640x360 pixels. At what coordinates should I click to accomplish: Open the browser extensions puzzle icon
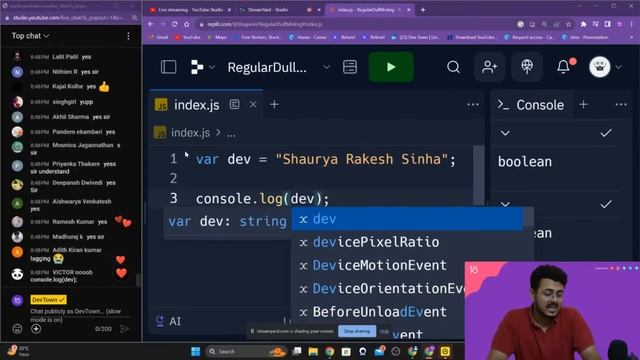point(583,24)
